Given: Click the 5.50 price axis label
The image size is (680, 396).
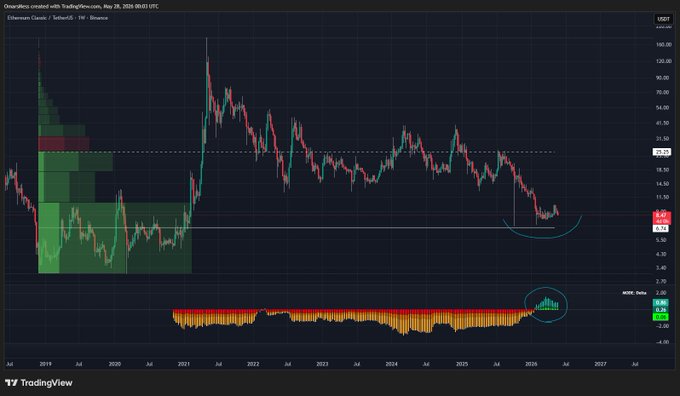Looking at the screenshot, I should pos(661,240).
